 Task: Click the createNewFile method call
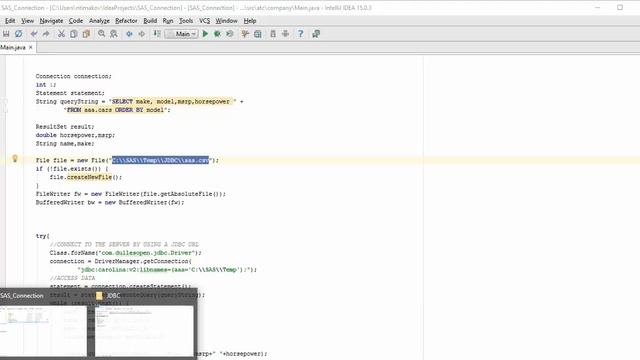pyautogui.click(x=89, y=177)
